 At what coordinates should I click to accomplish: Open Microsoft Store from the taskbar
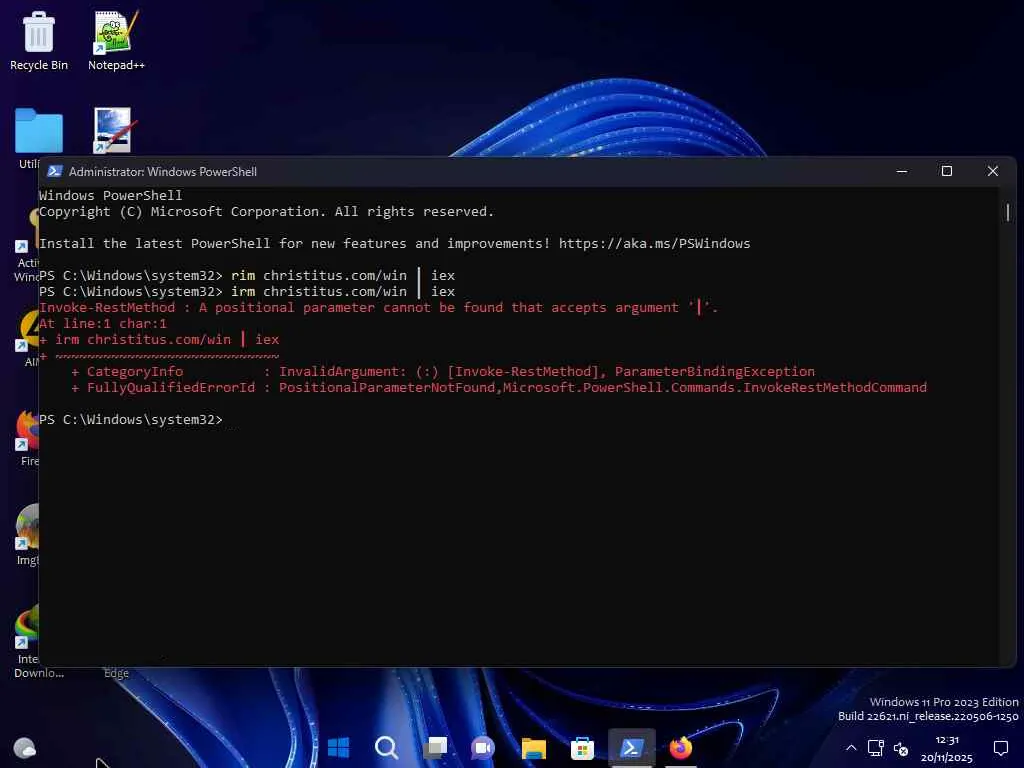tap(582, 748)
